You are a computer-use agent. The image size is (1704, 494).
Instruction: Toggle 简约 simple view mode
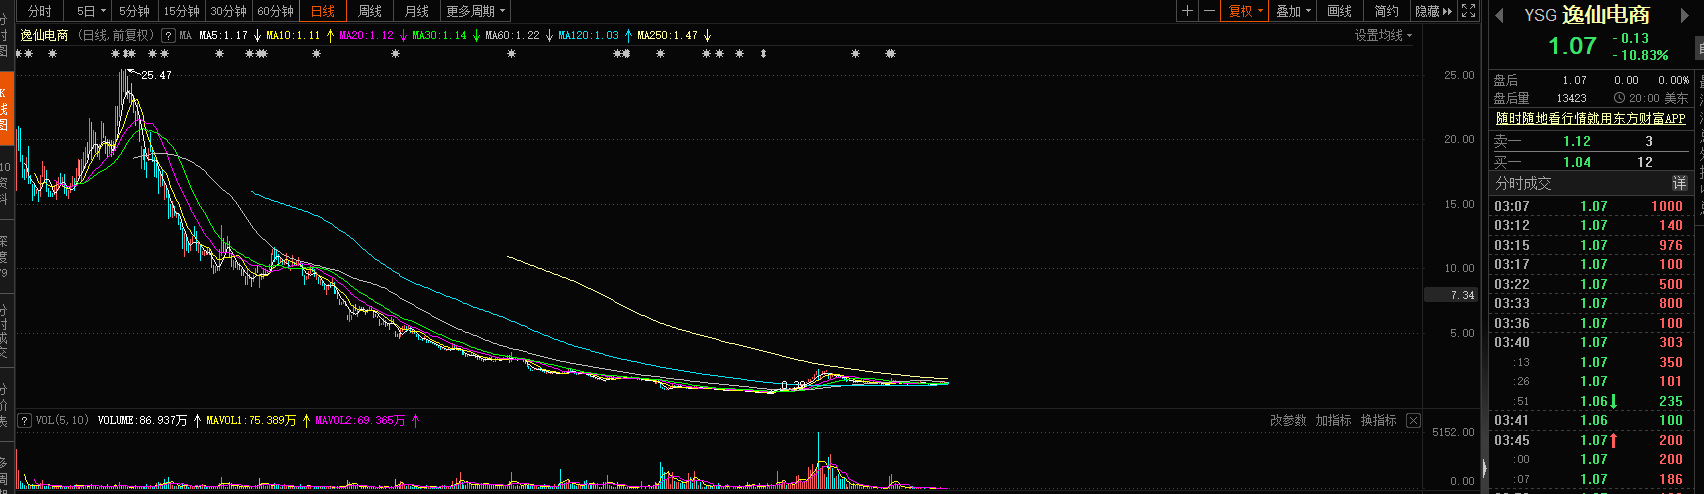[1386, 11]
